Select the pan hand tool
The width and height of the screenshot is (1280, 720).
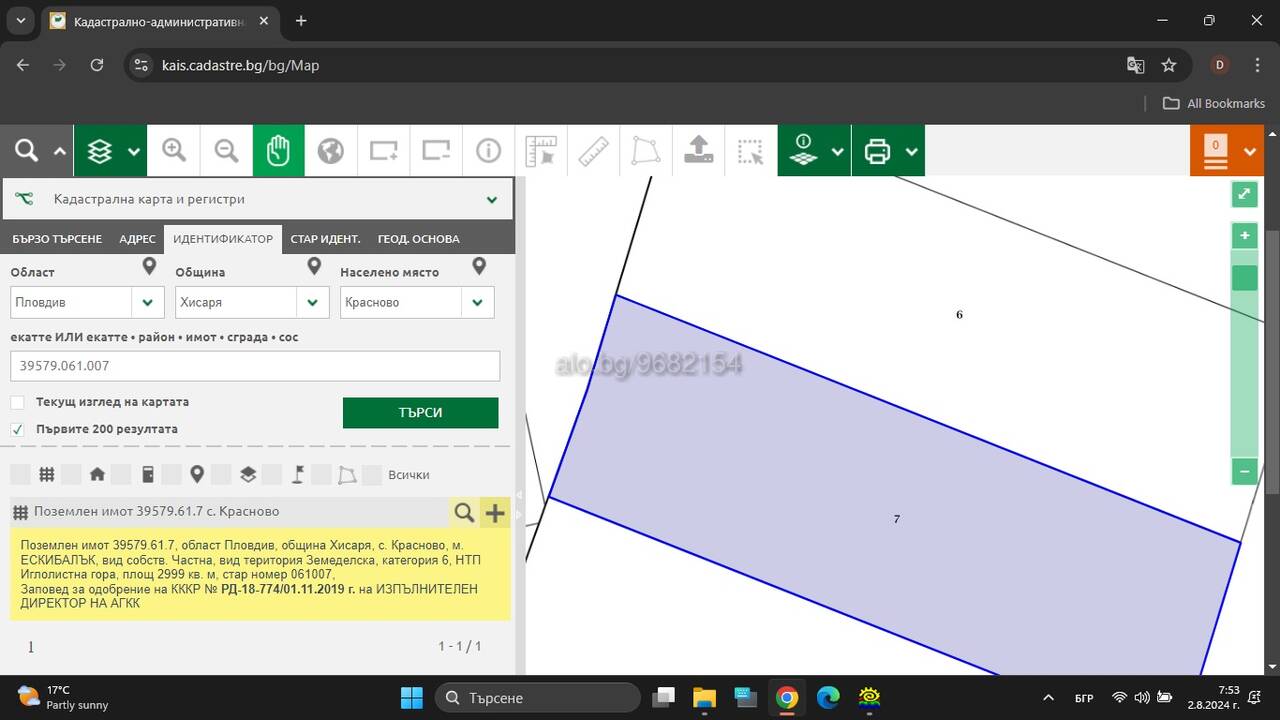pyautogui.click(x=278, y=151)
